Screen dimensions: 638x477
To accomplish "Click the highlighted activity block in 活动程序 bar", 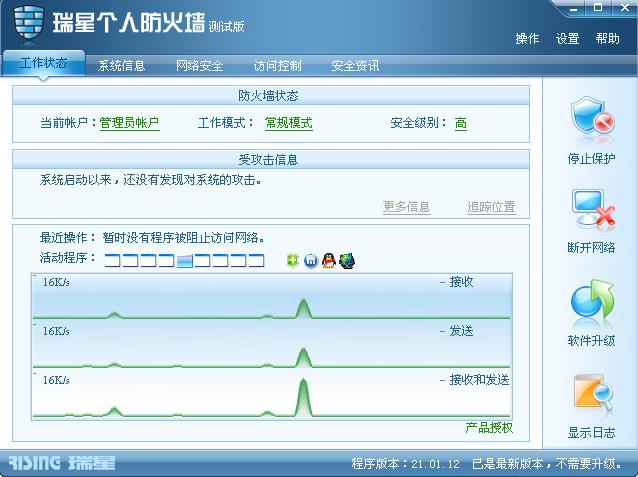I will [184, 261].
